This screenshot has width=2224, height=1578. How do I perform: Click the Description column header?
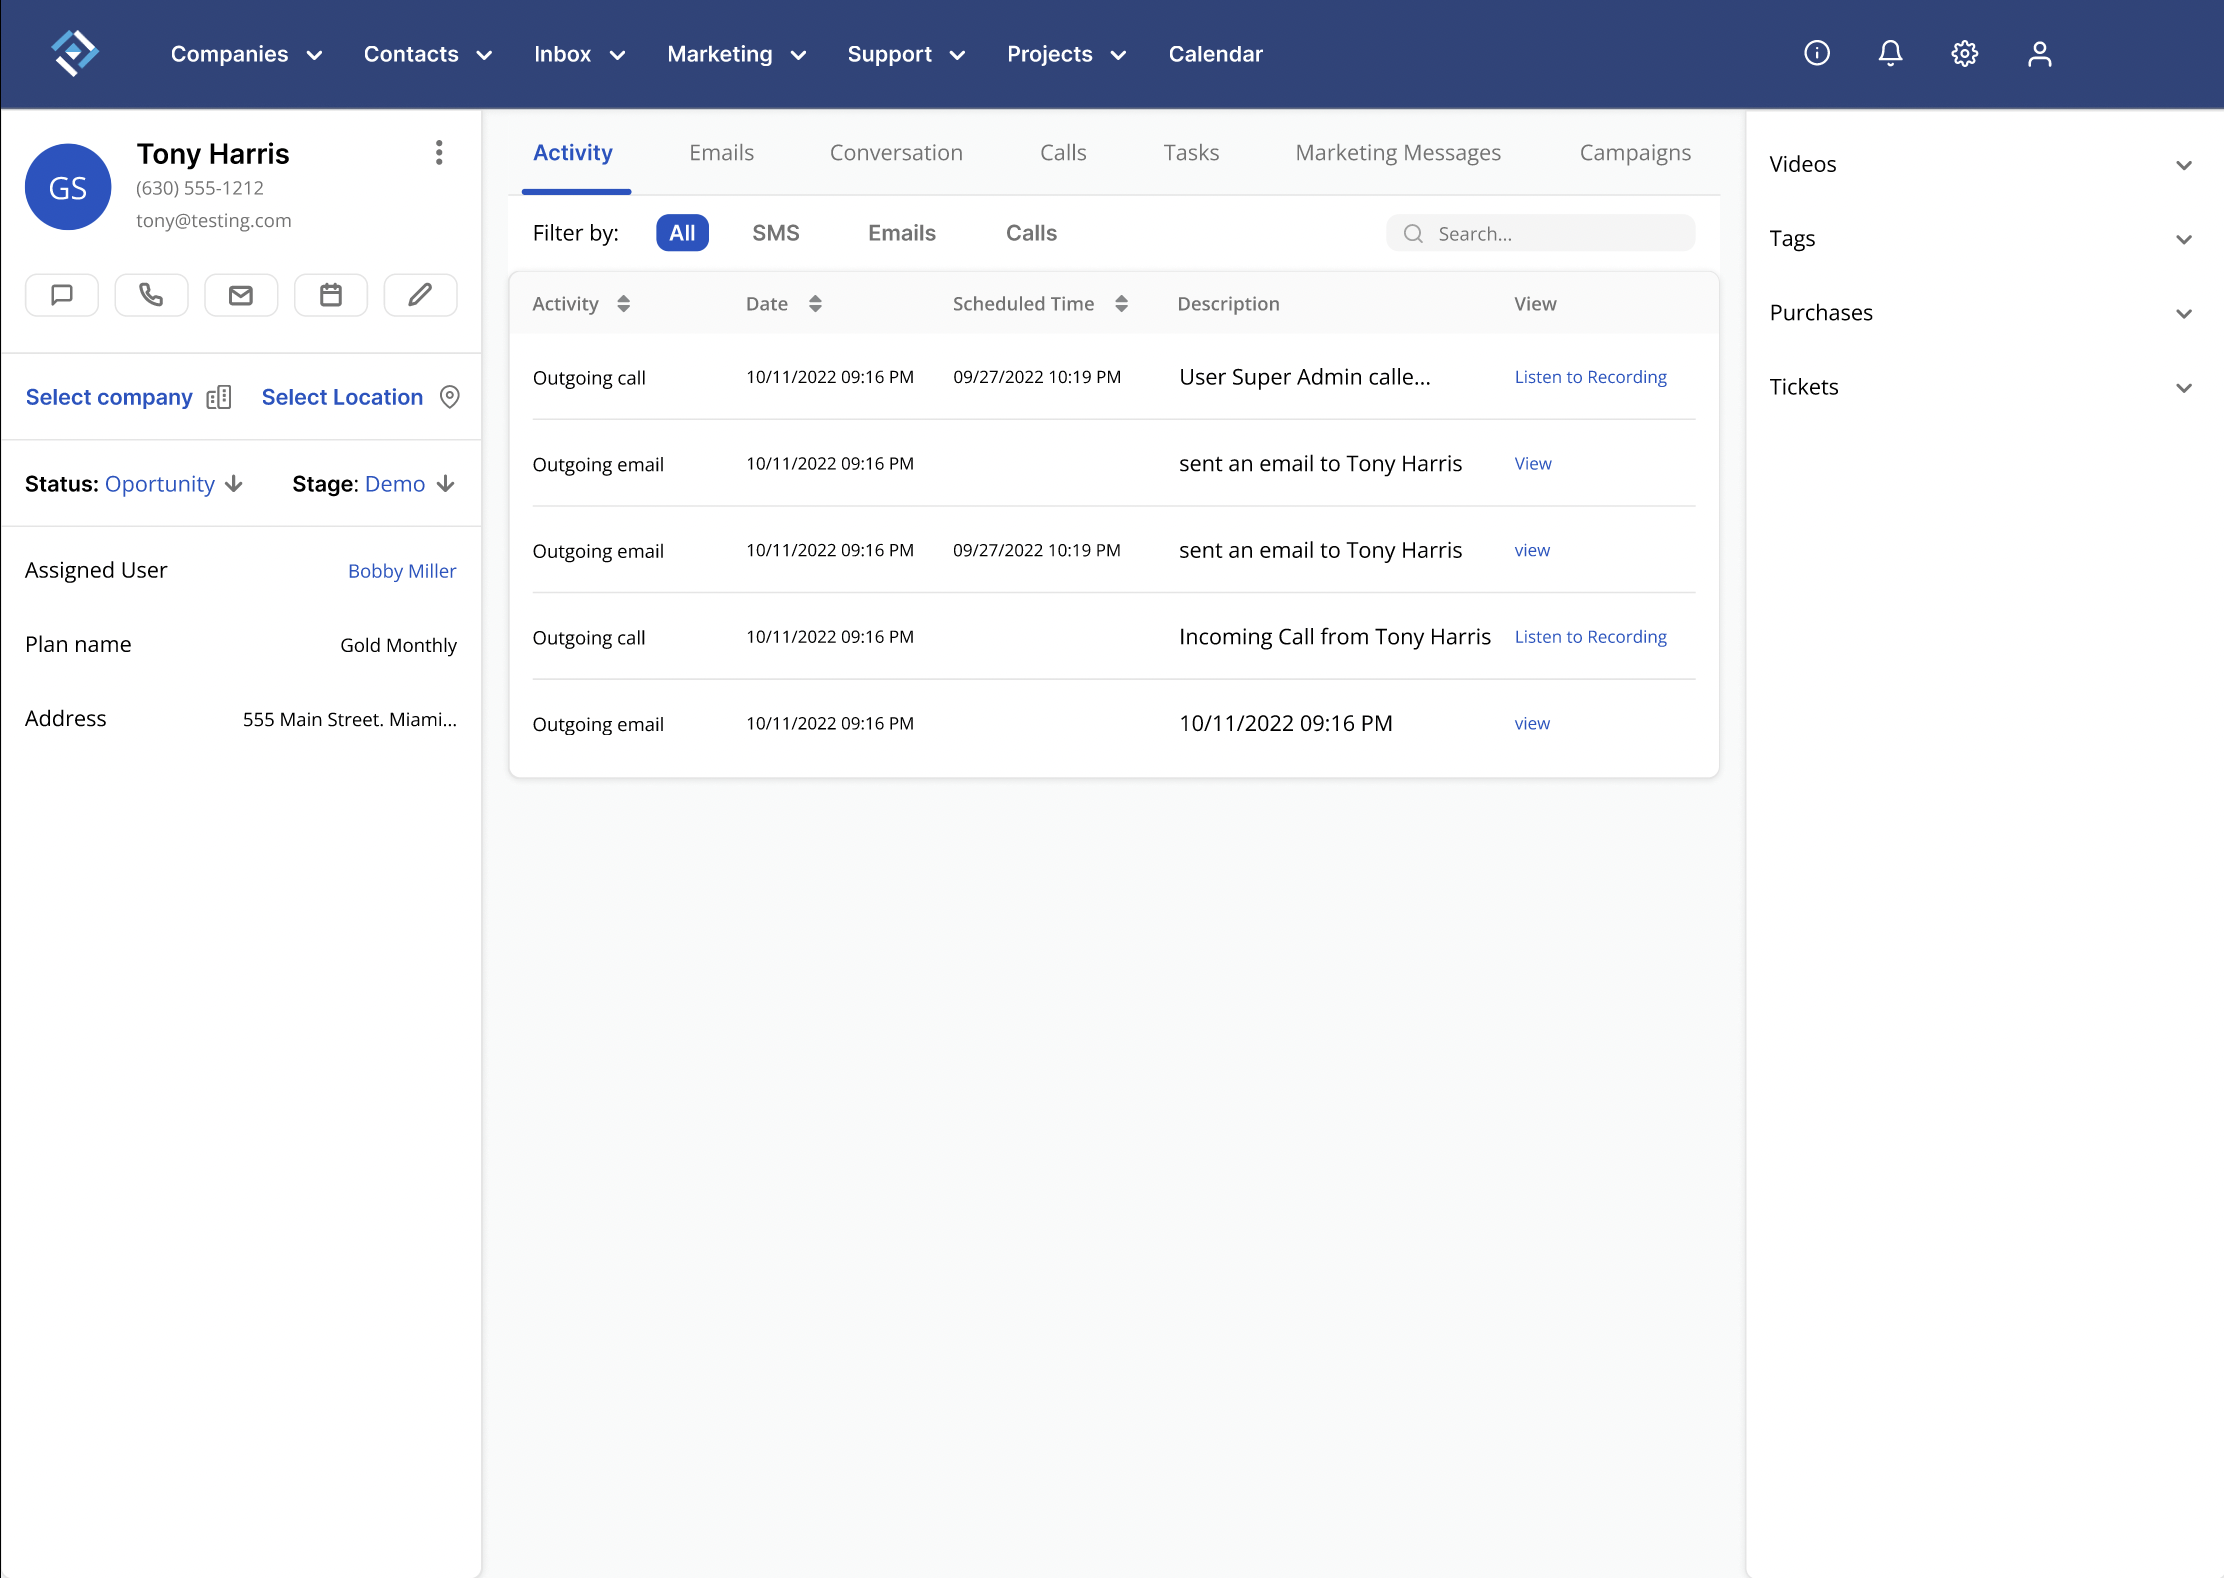1228,304
